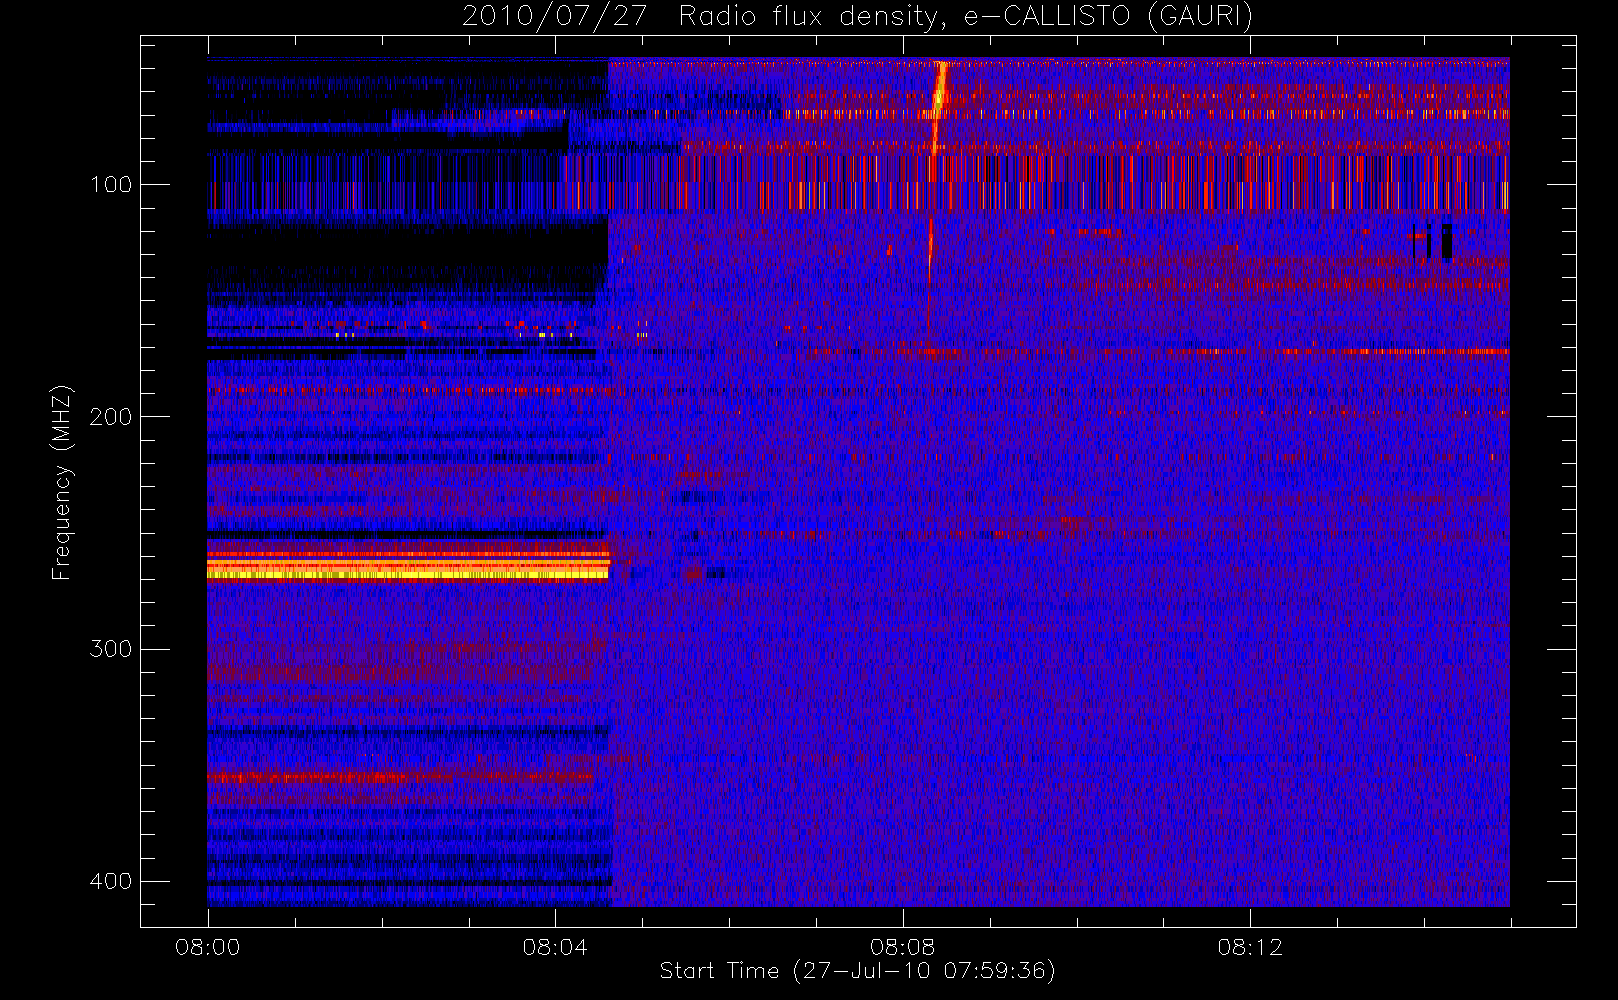Click the 400 frequency tick label
1618x1000 pixels.
pos(110,881)
